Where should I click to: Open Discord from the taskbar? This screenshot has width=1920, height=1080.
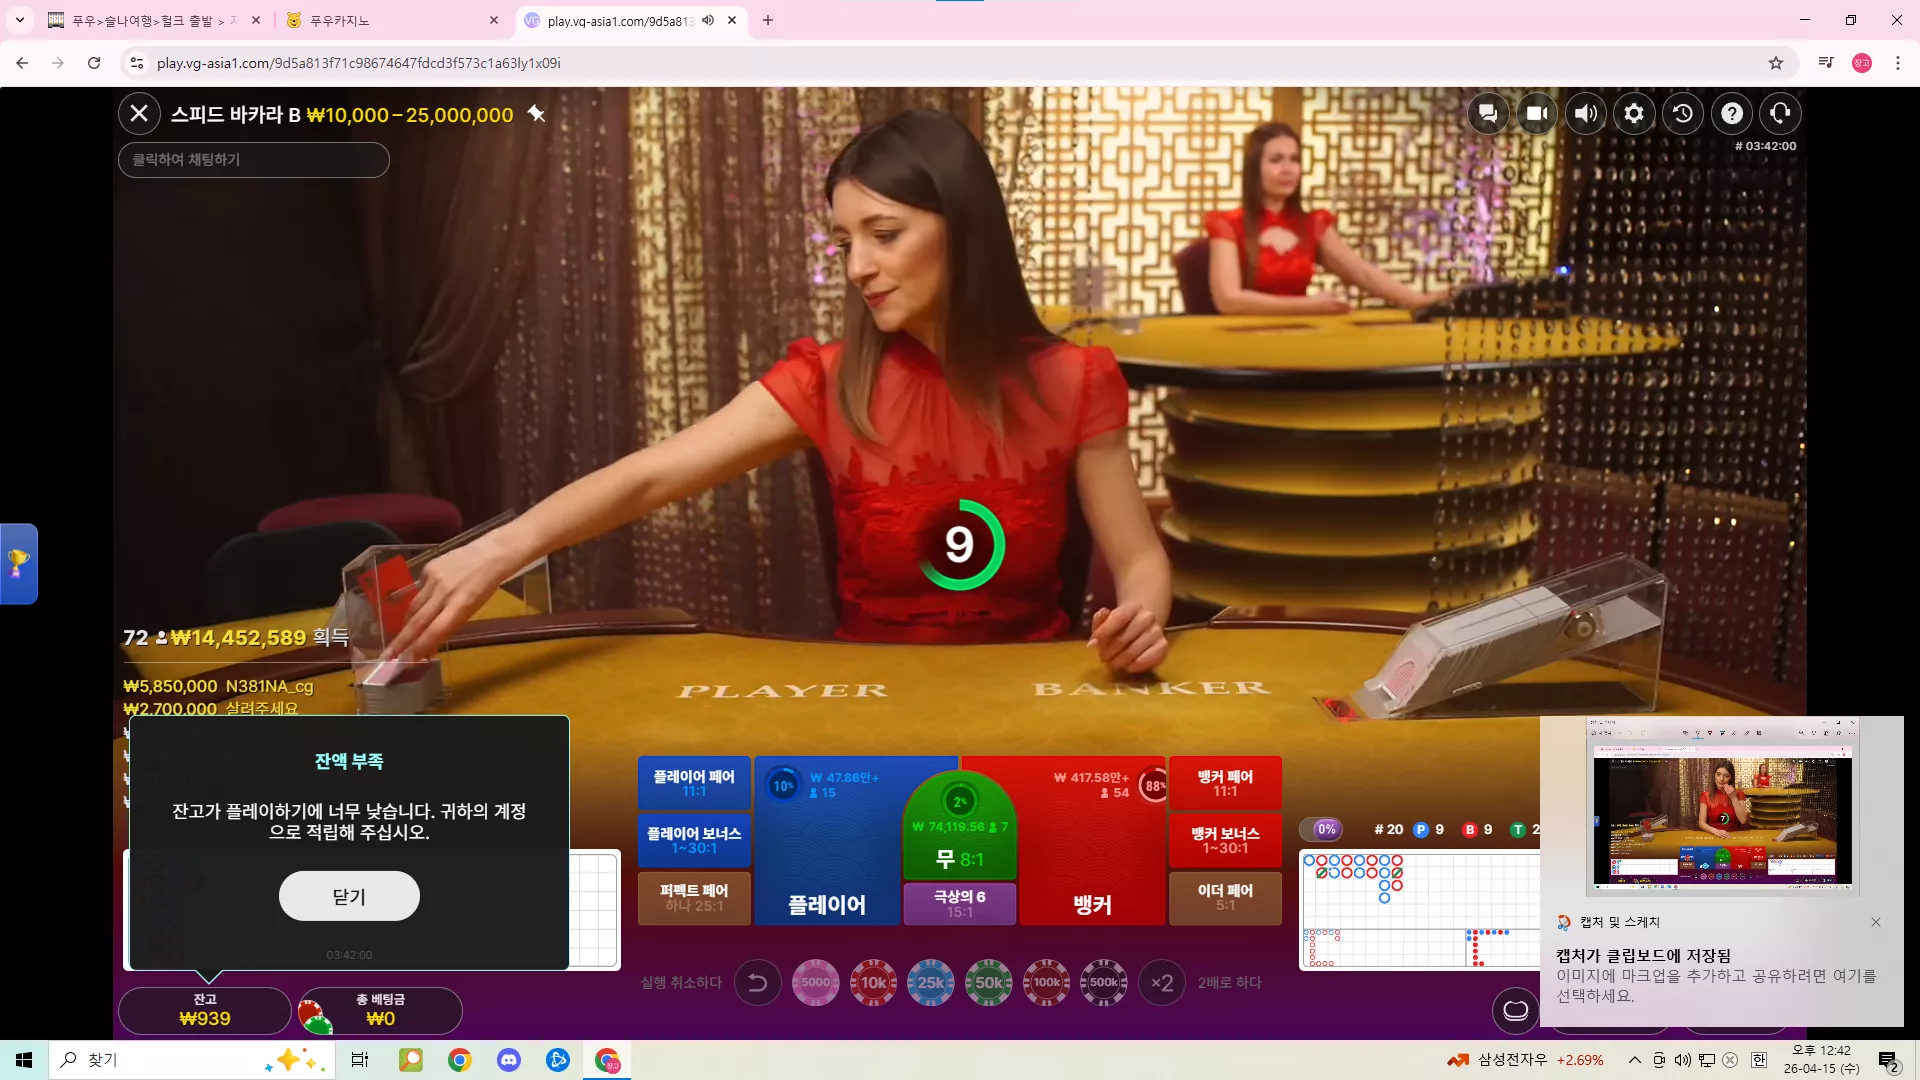tap(509, 1060)
